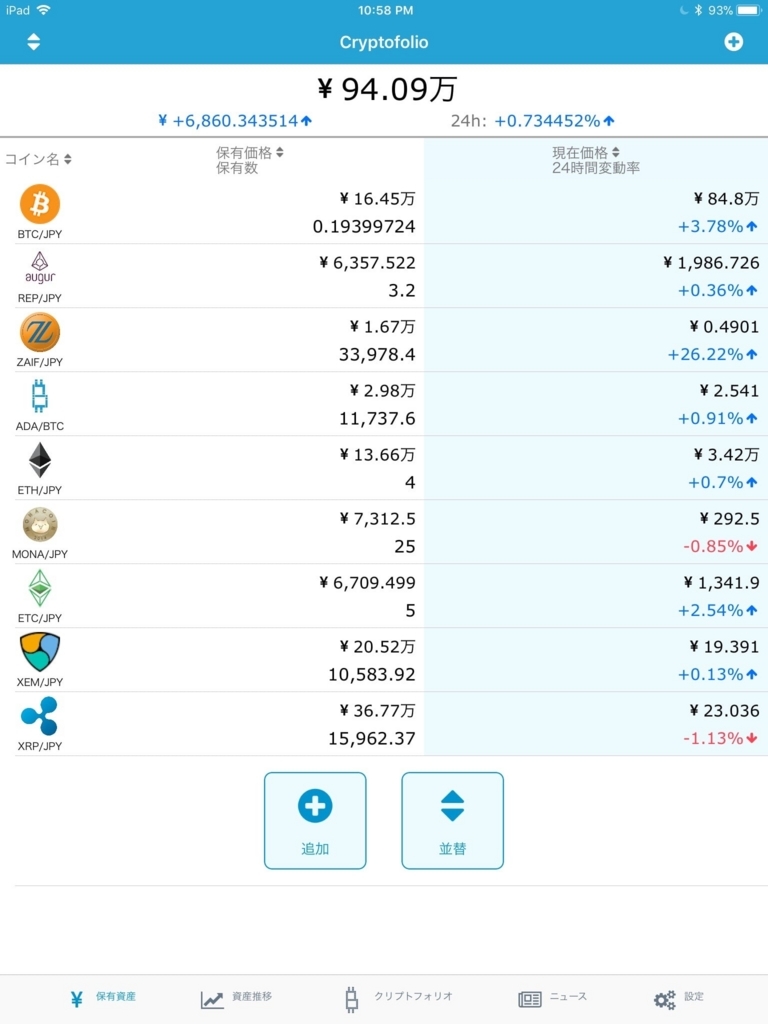Viewport: 768px width, 1024px height.
Task: Click the 追加 add button
Action: [315, 821]
